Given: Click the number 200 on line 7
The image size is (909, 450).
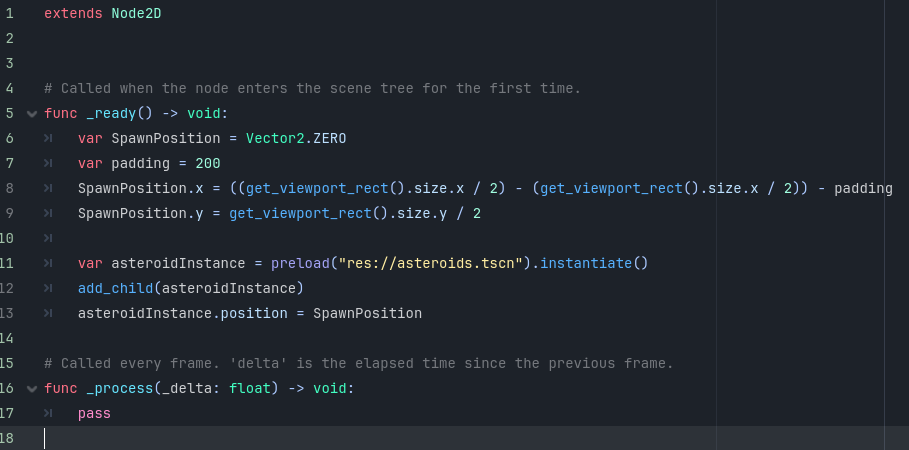Looking at the screenshot, I should click(x=208, y=163).
